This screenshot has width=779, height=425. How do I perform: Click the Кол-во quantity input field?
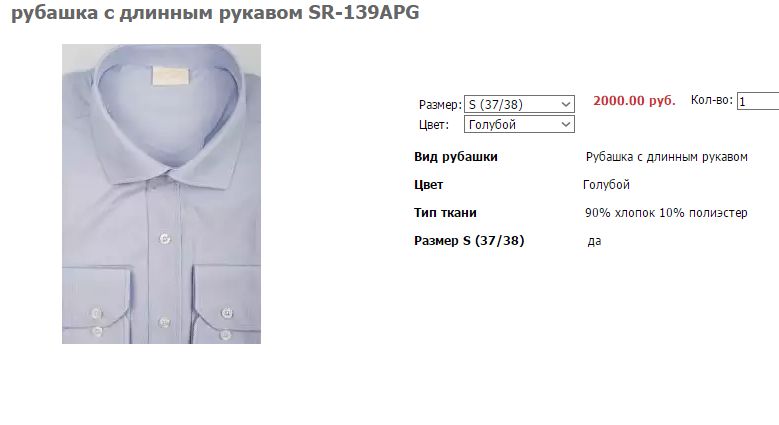(x=758, y=101)
